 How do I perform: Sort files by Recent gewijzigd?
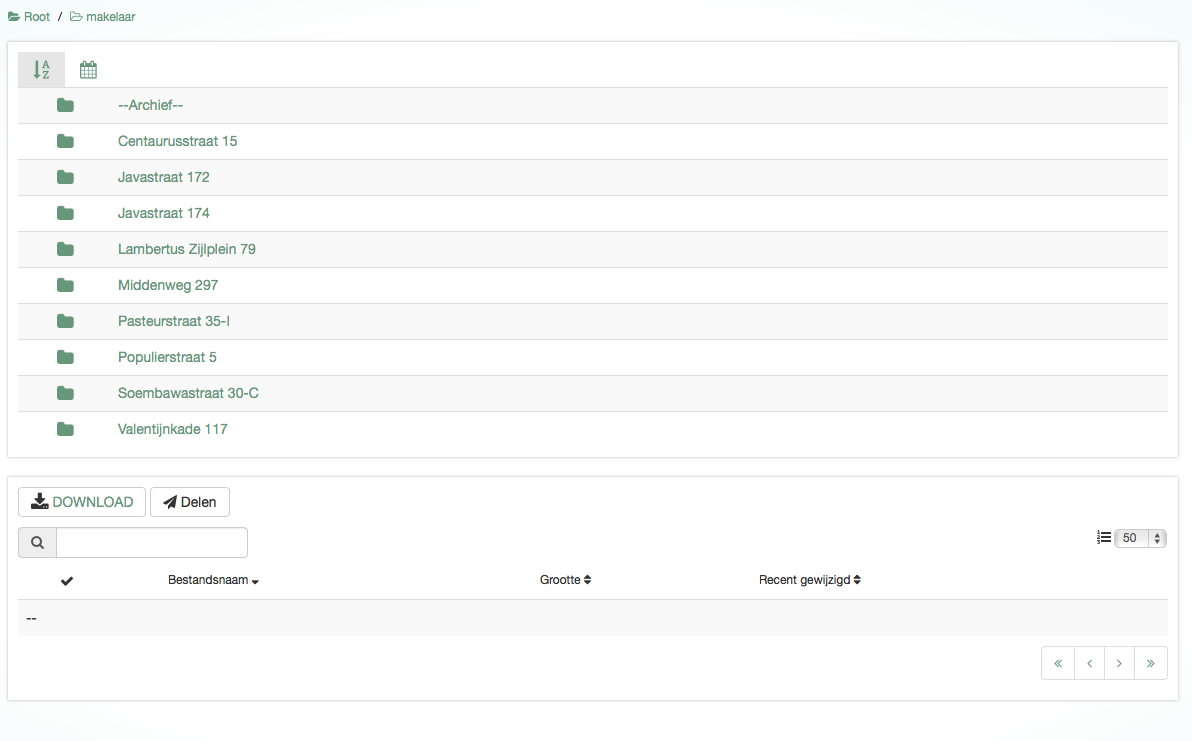tap(809, 580)
